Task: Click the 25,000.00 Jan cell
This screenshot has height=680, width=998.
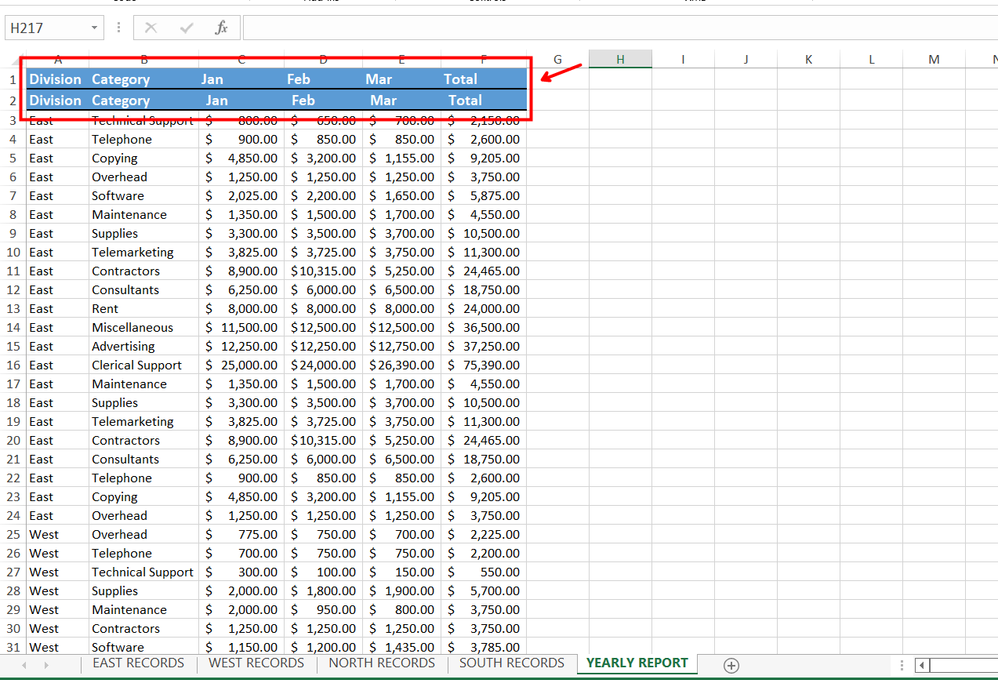Action: pyautogui.click(x=241, y=365)
